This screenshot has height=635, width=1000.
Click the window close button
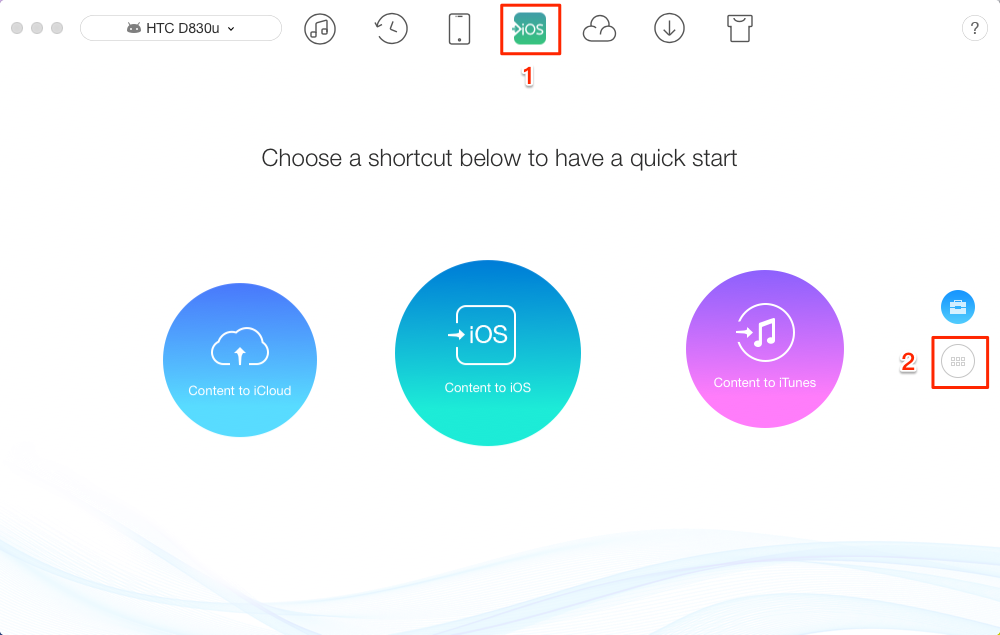click(x=17, y=28)
